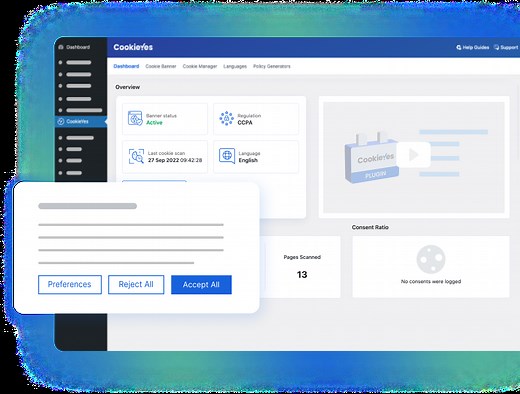This screenshot has width=520, height=394.
Task: Click the Preferences button
Action: point(70,284)
